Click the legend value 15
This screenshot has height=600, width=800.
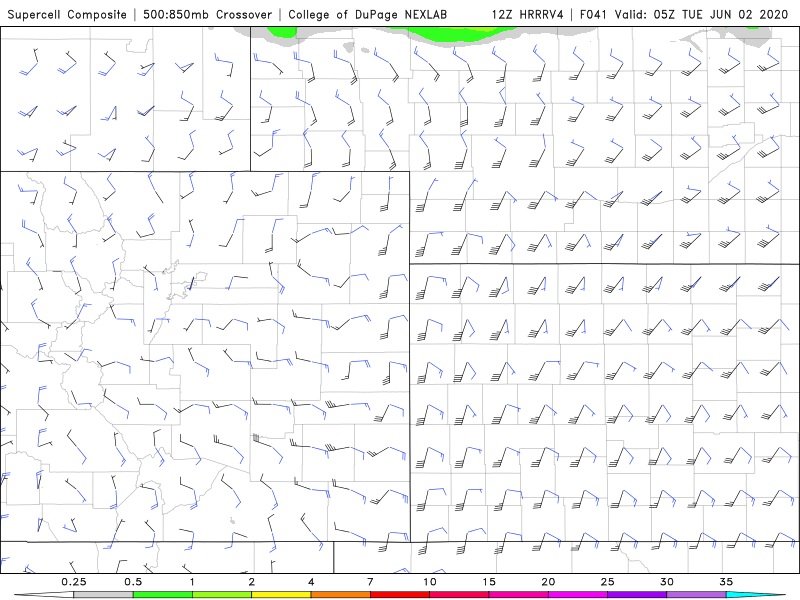click(489, 582)
